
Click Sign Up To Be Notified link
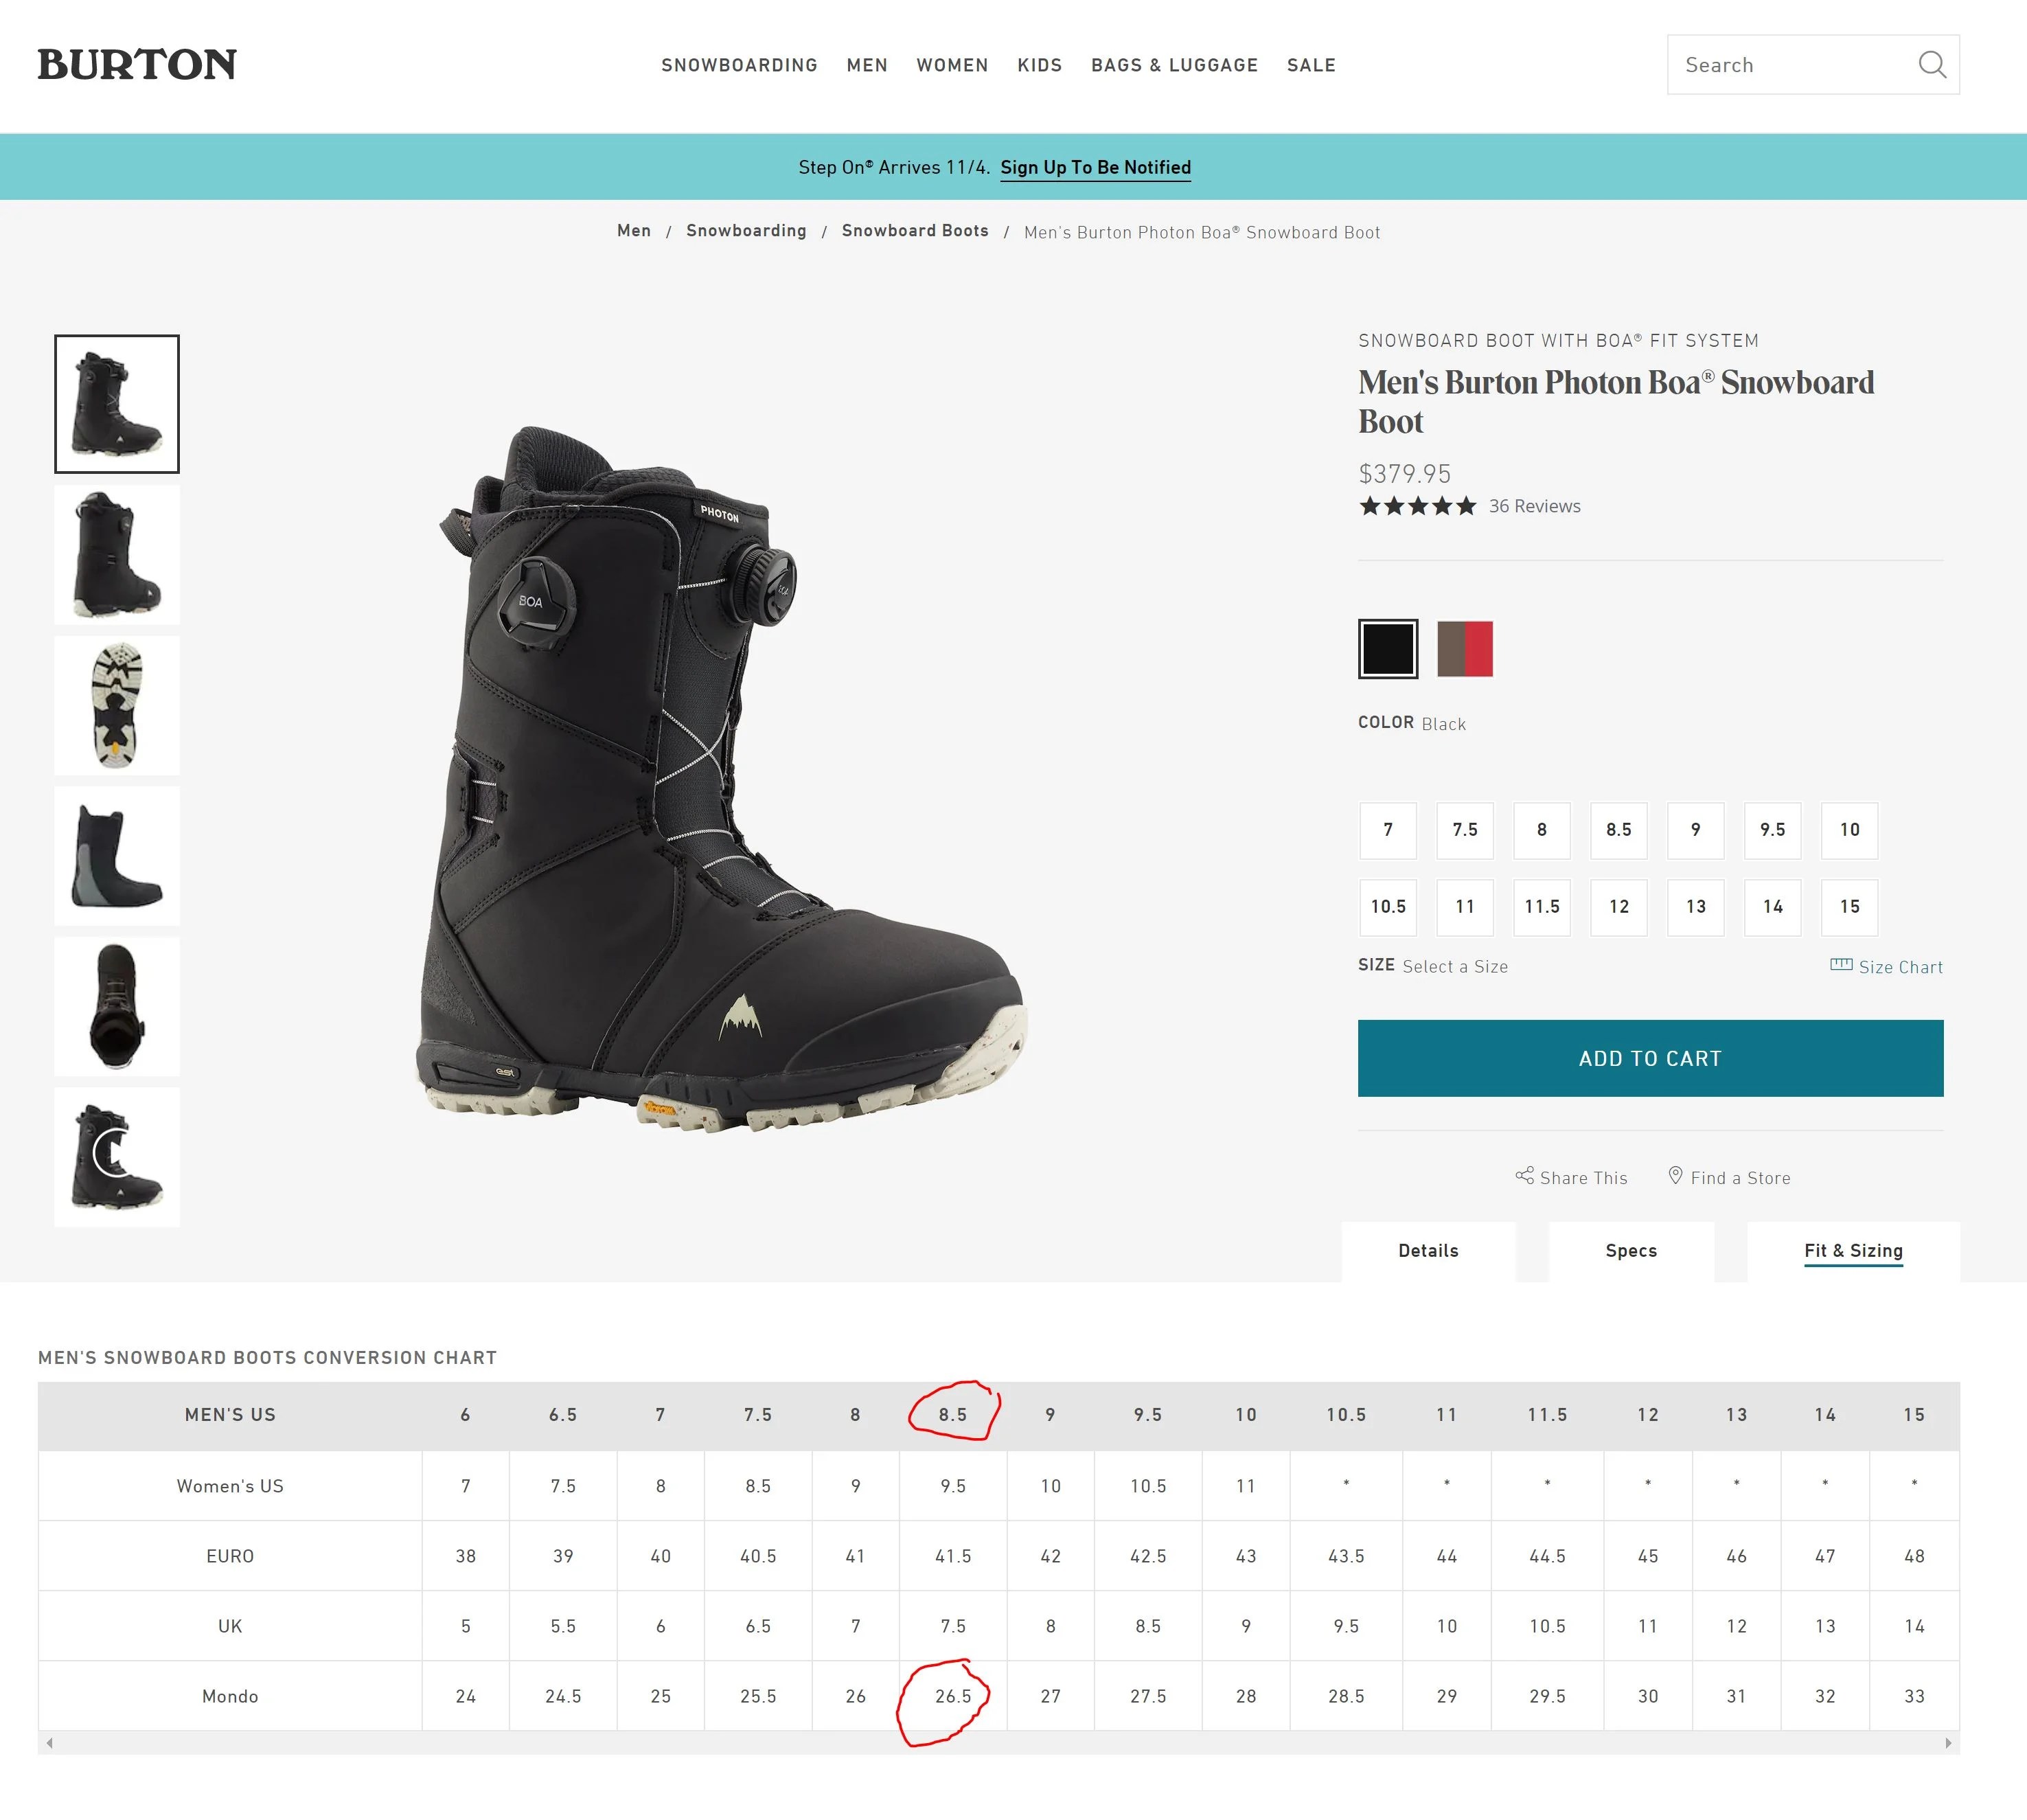click(1095, 167)
